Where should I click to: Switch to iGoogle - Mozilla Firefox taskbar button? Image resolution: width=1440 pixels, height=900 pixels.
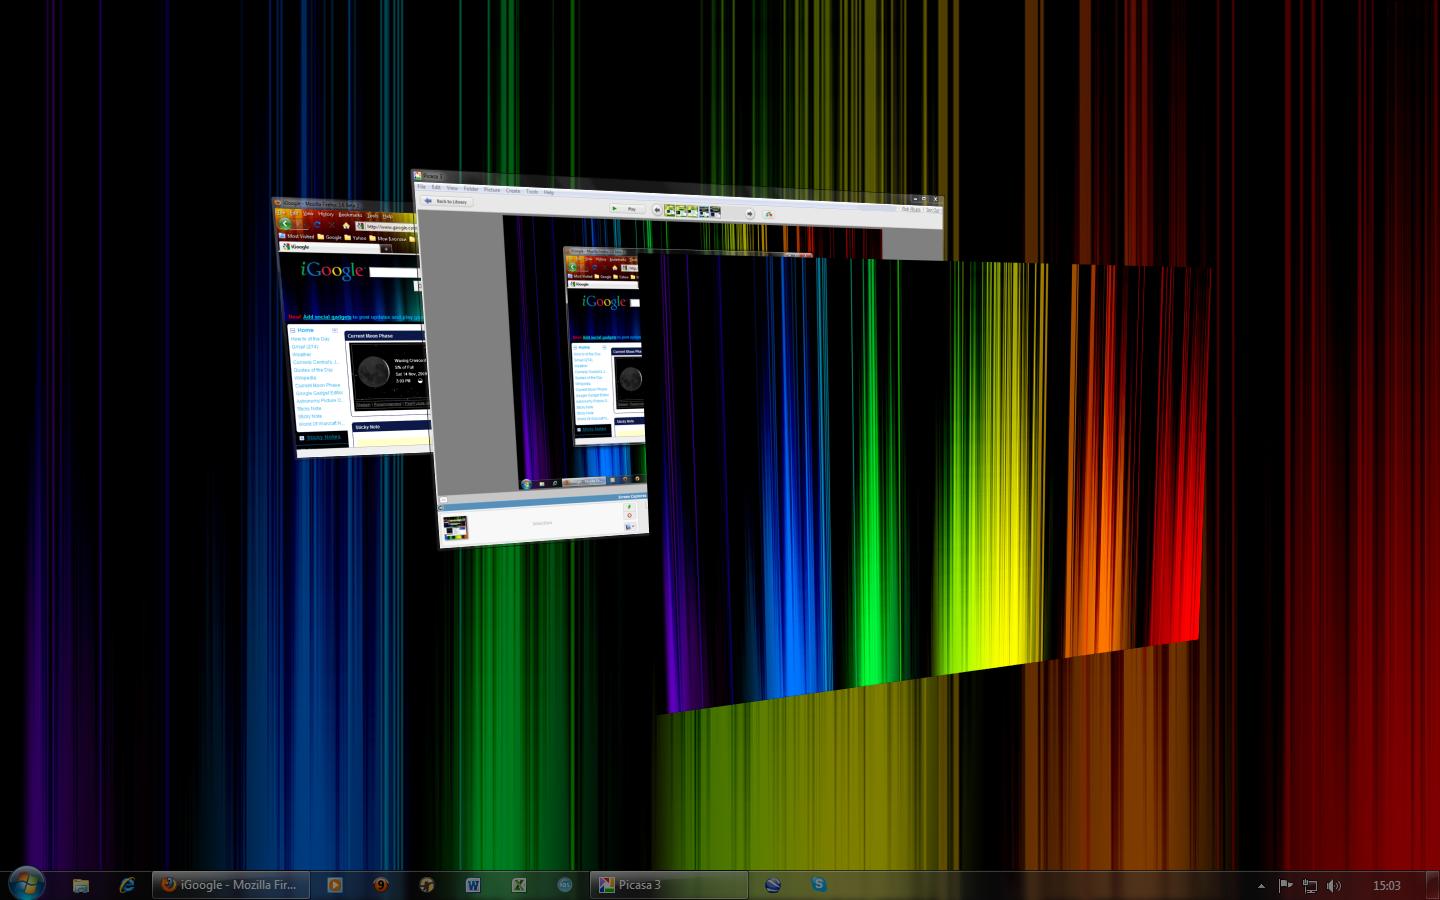point(231,885)
